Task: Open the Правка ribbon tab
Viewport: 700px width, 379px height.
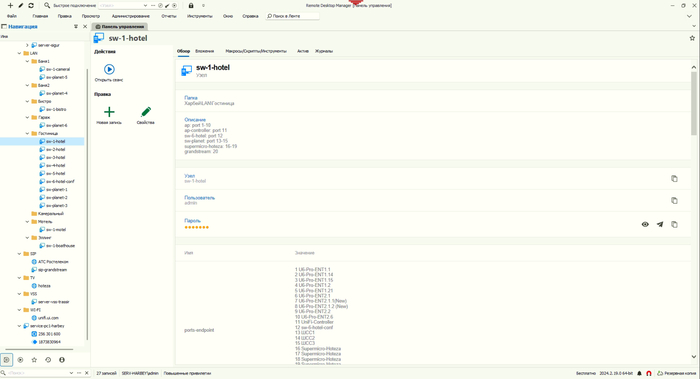Action: (65, 16)
